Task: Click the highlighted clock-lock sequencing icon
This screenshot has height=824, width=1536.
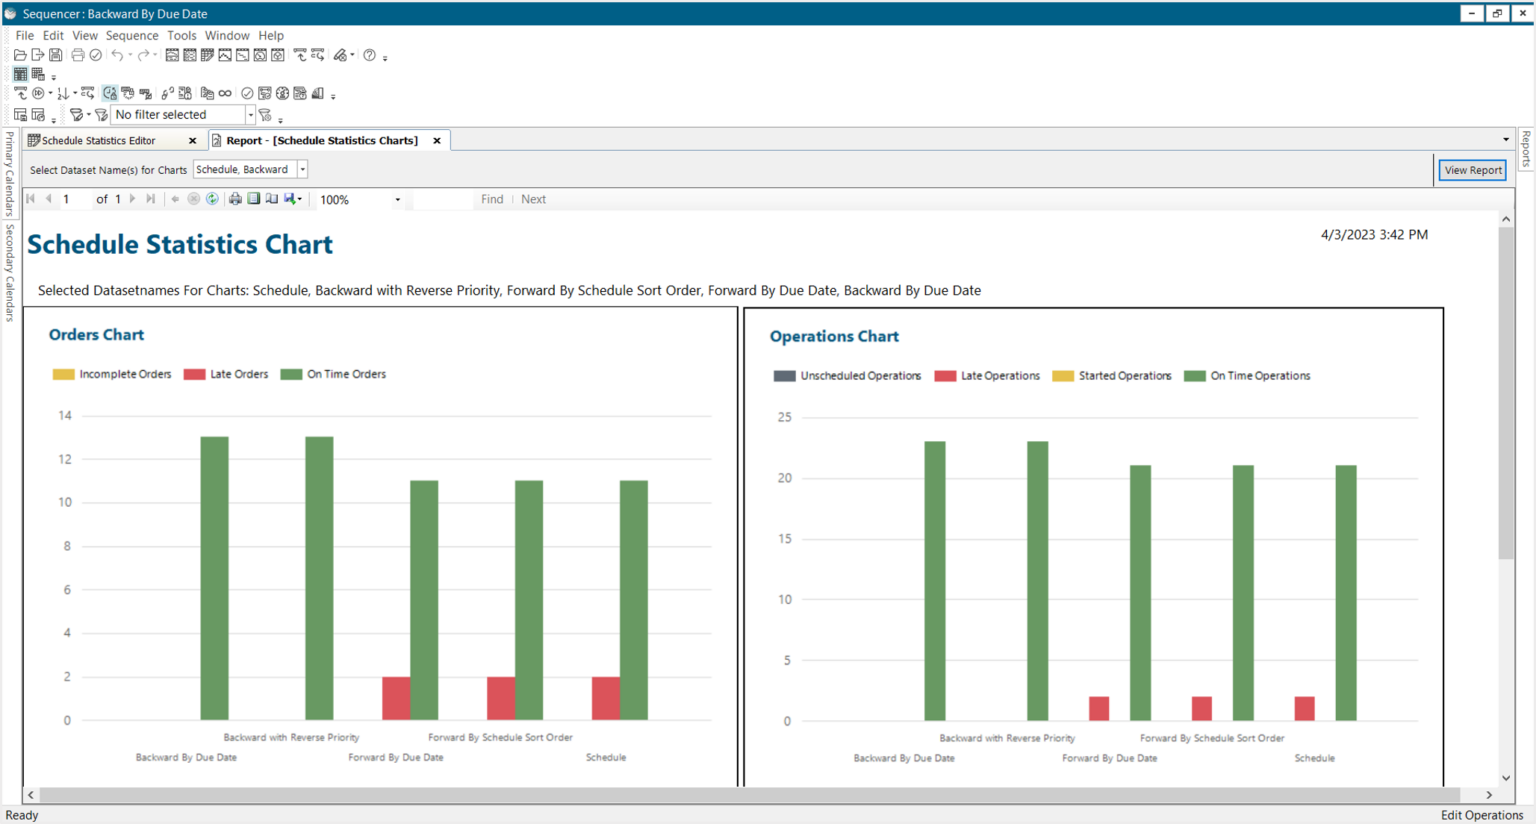Action: point(109,92)
